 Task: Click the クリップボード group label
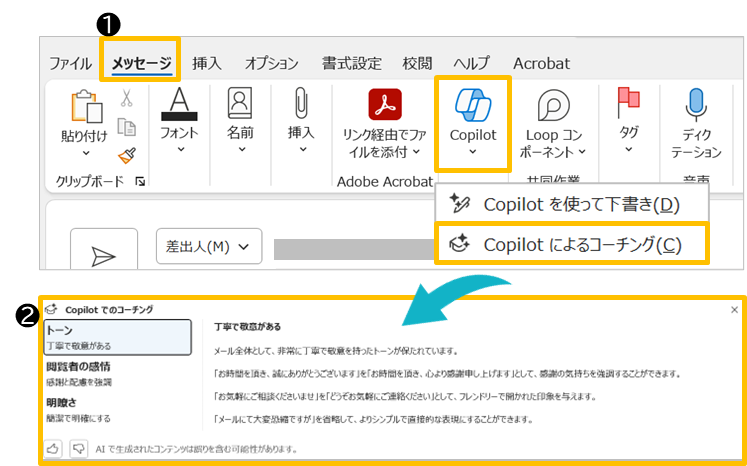(90, 181)
